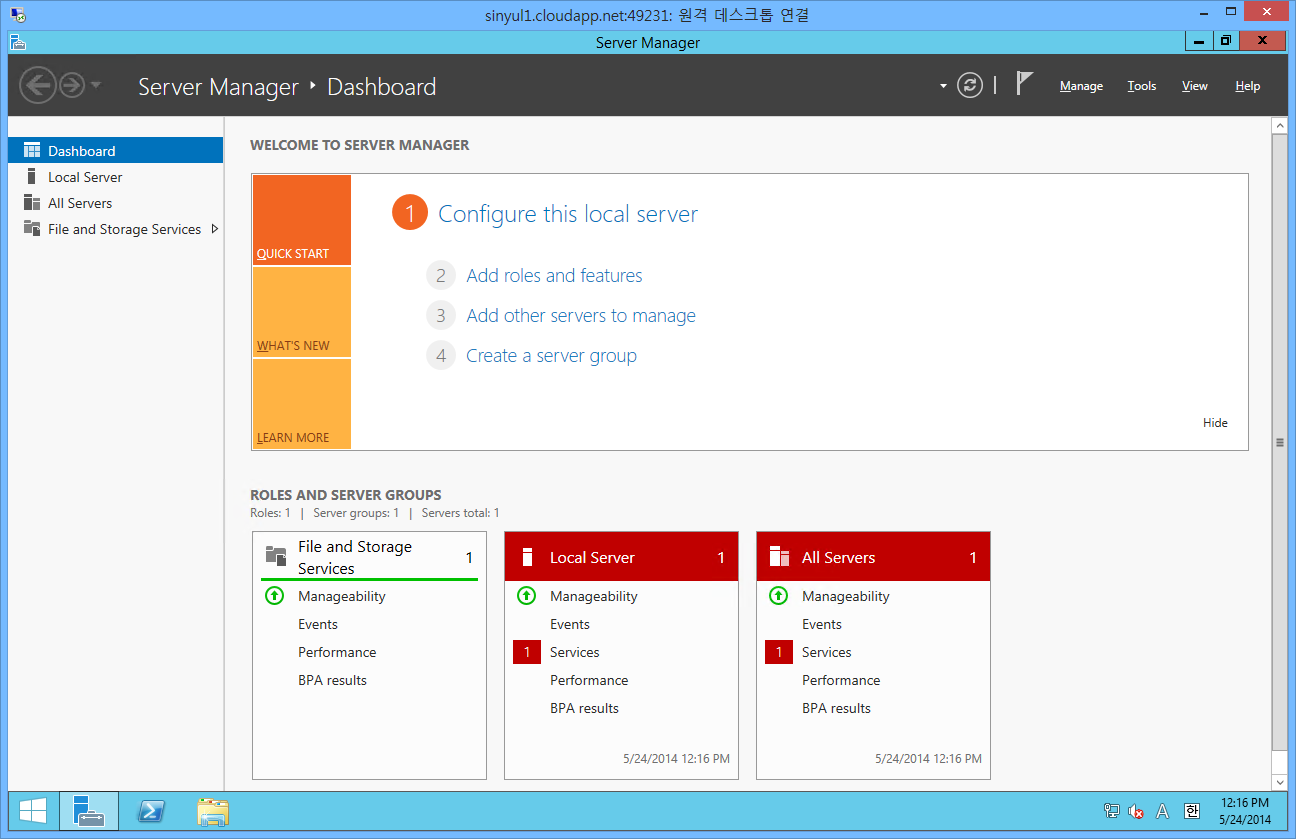Image resolution: width=1296 pixels, height=839 pixels.
Task: Open the Manage menu
Action: click(1081, 86)
